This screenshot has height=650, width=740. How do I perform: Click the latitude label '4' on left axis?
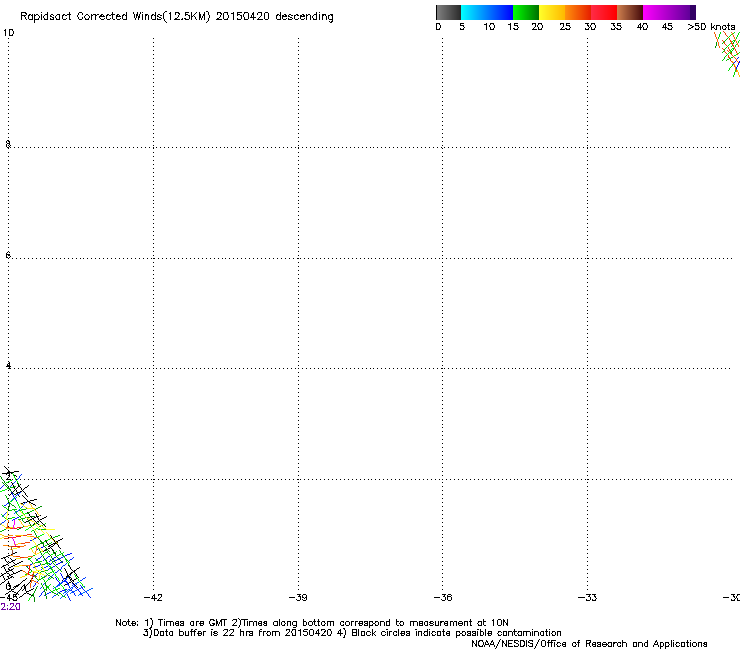click(8, 366)
